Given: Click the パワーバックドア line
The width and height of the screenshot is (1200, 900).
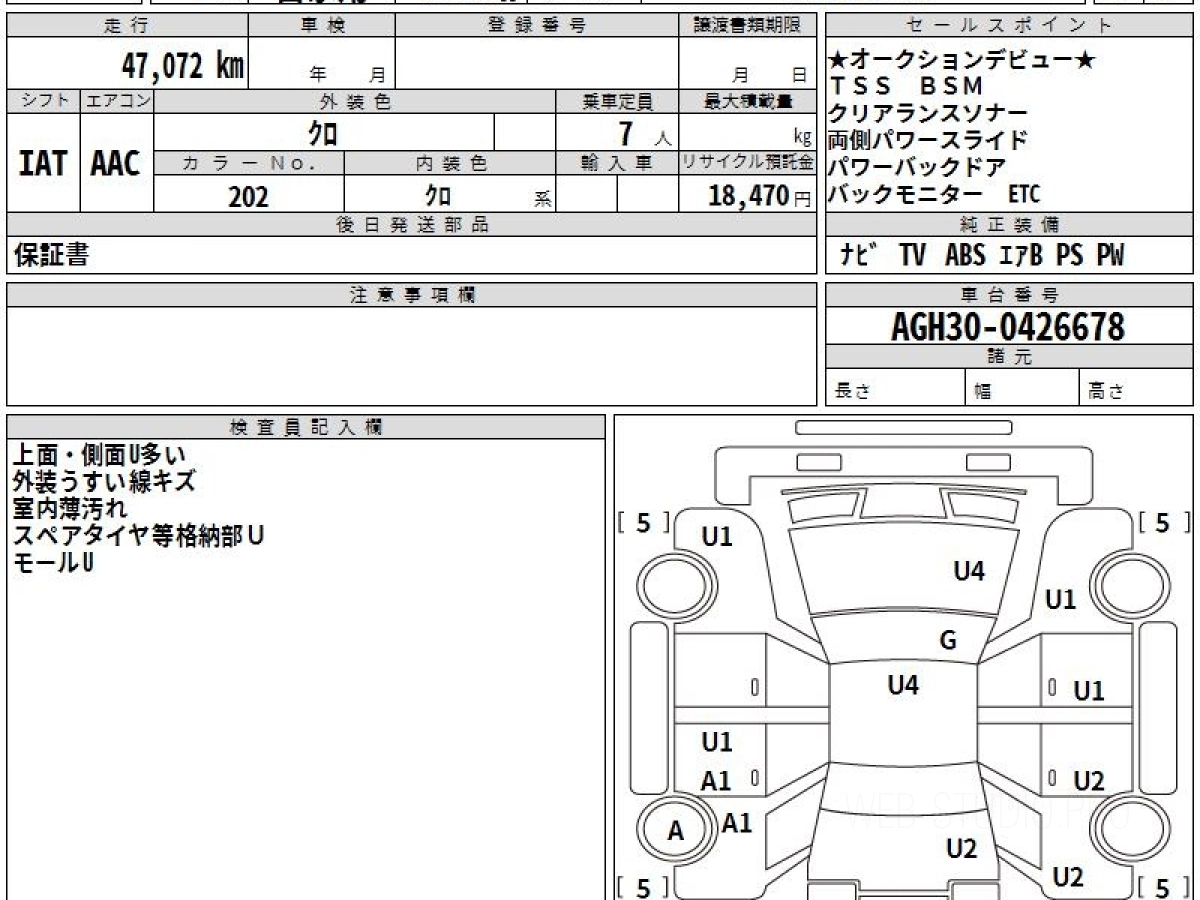Looking at the screenshot, I should coord(916,166).
